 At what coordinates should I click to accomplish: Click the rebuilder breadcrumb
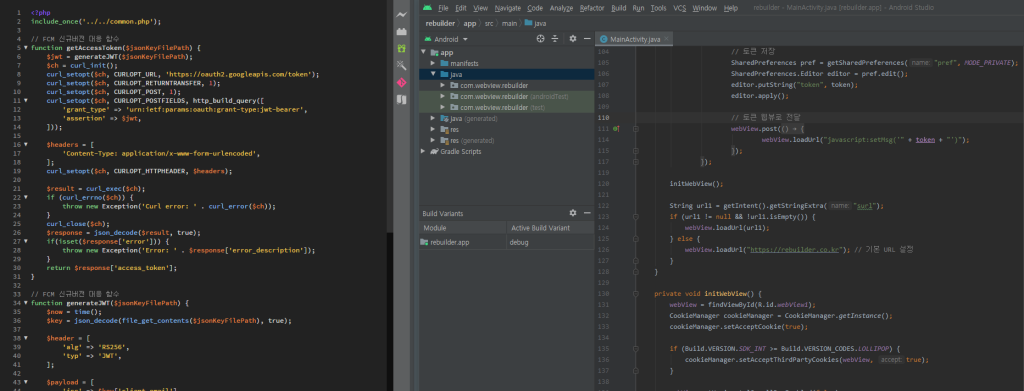[440, 23]
